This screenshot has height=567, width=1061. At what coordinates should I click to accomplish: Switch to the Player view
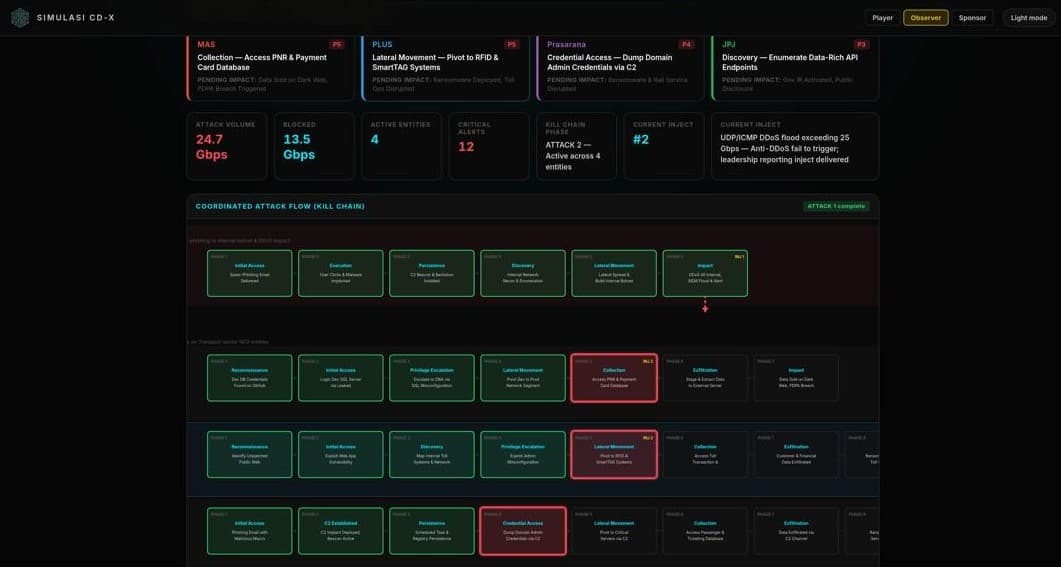point(882,18)
